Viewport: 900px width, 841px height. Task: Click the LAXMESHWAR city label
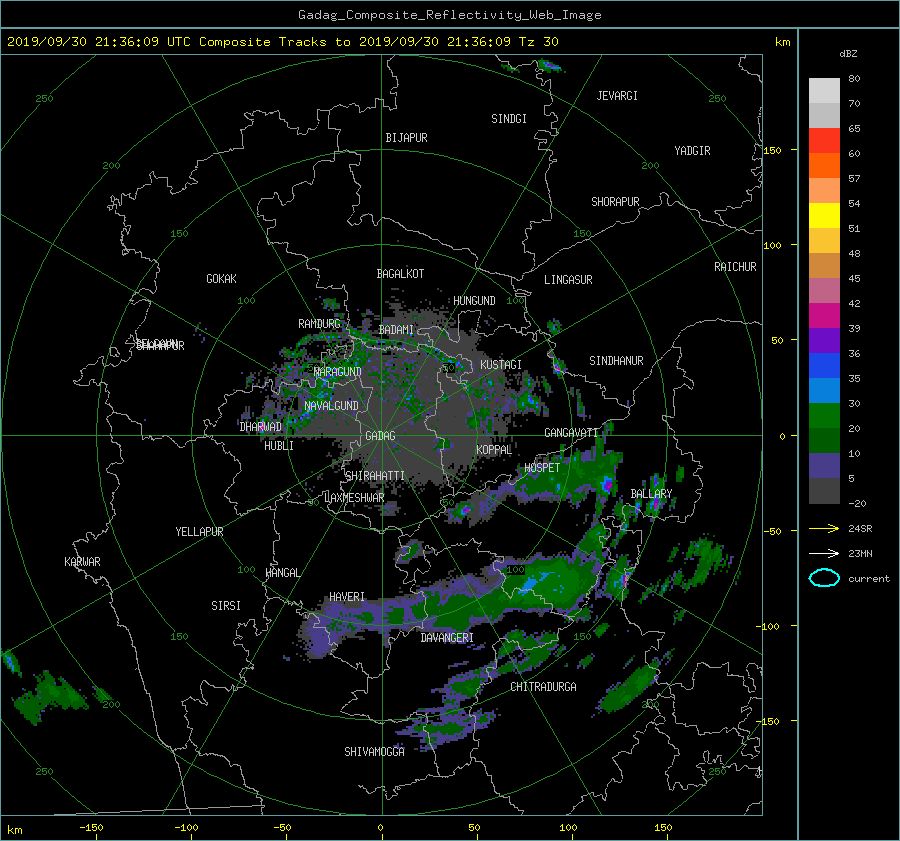[x=354, y=498]
